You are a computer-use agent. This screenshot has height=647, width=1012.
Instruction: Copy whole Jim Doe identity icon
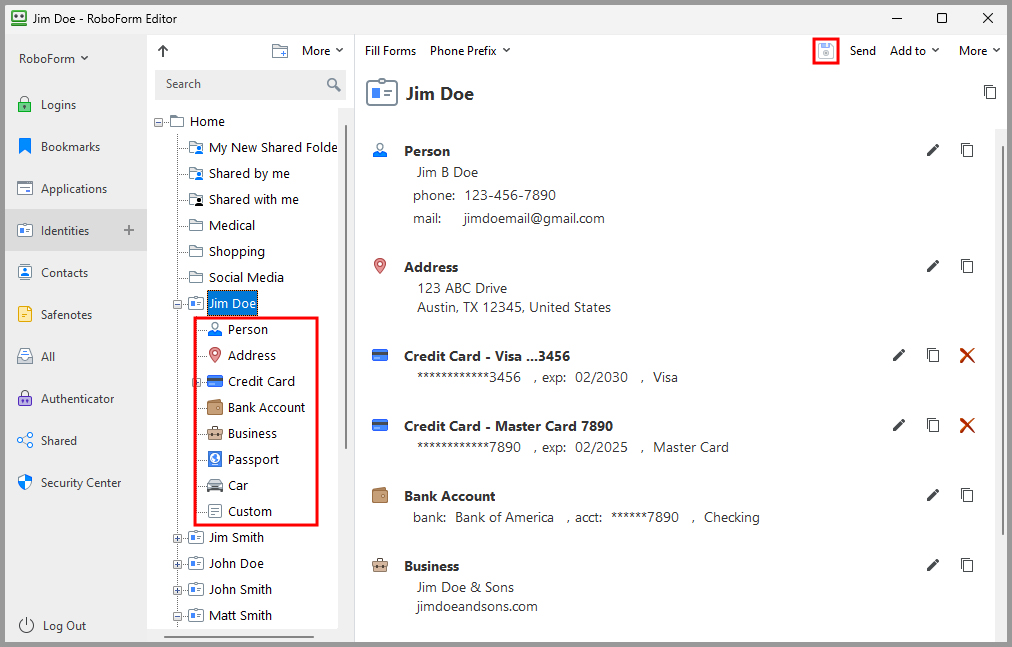coord(989,92)
